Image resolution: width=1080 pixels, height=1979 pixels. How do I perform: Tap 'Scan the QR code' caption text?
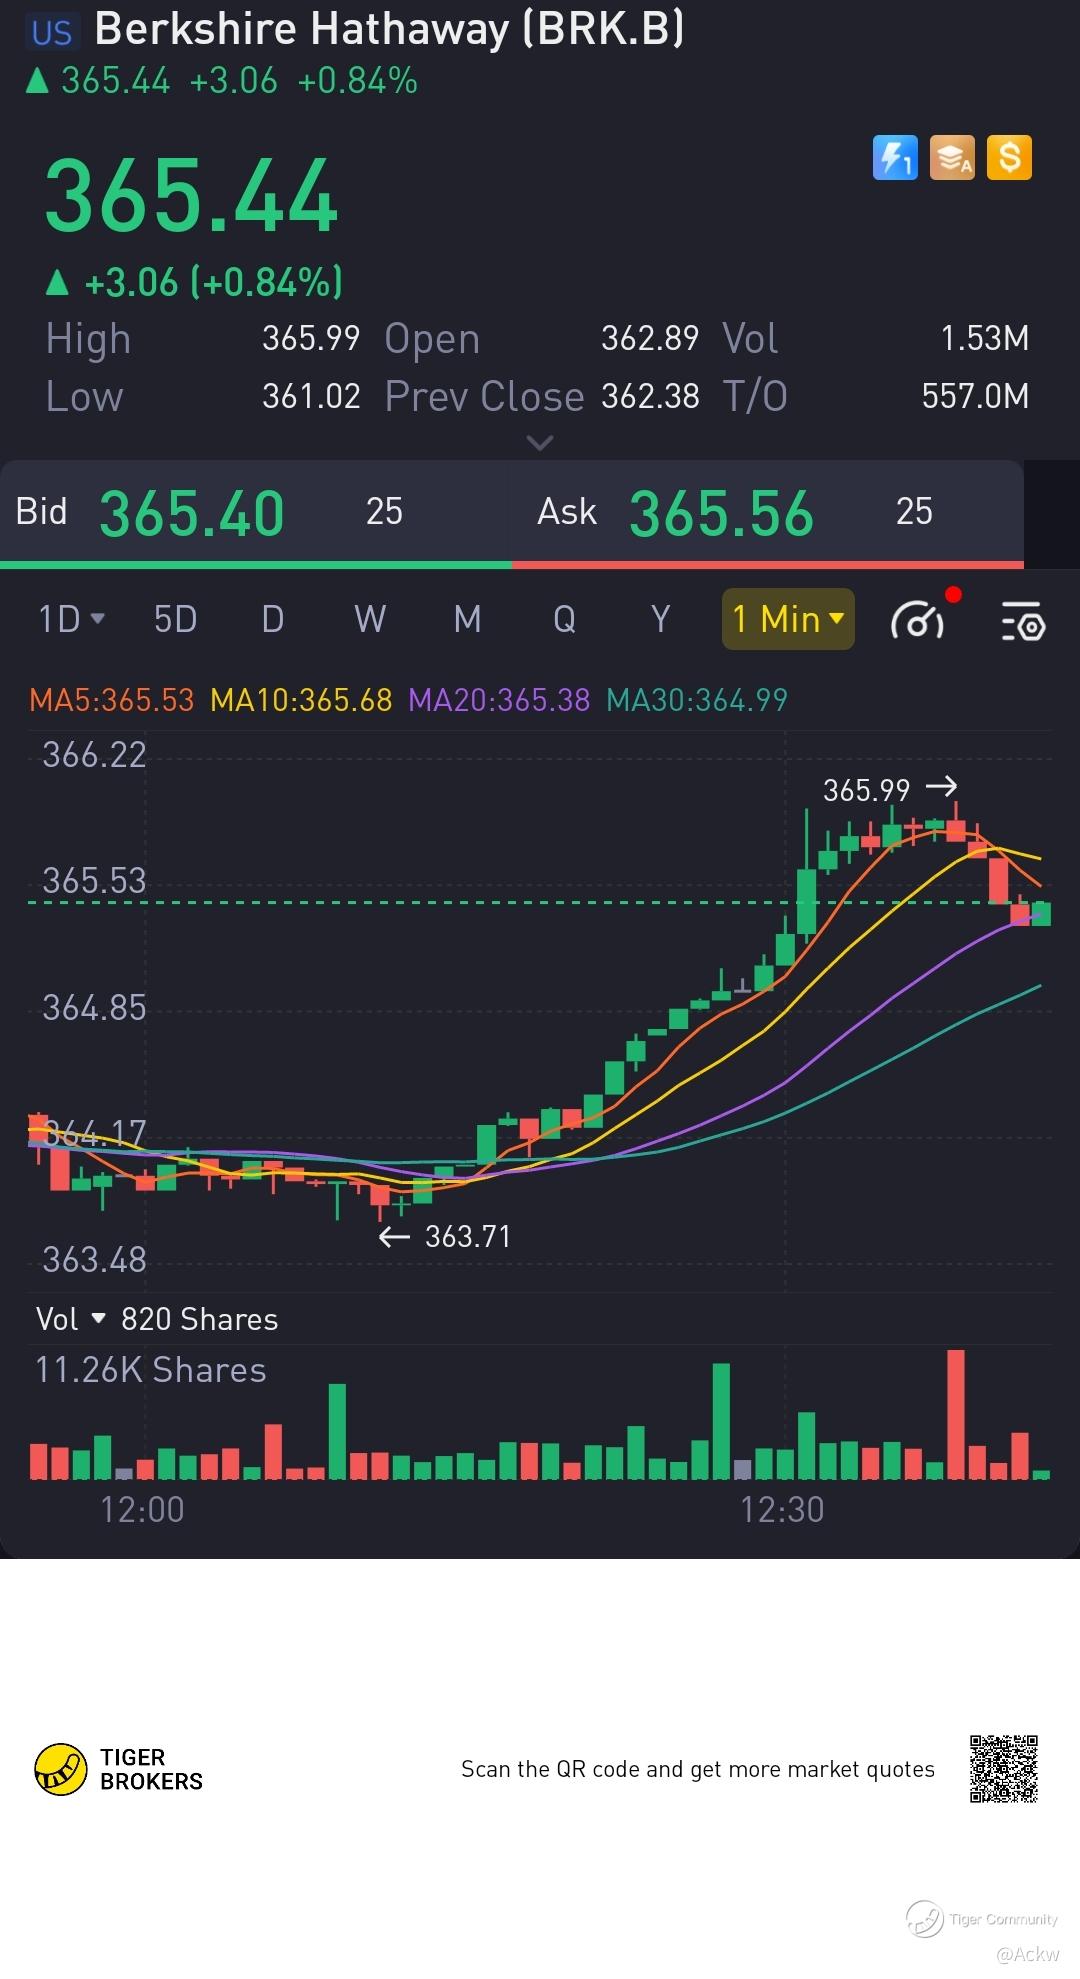tap(698, 1769)
